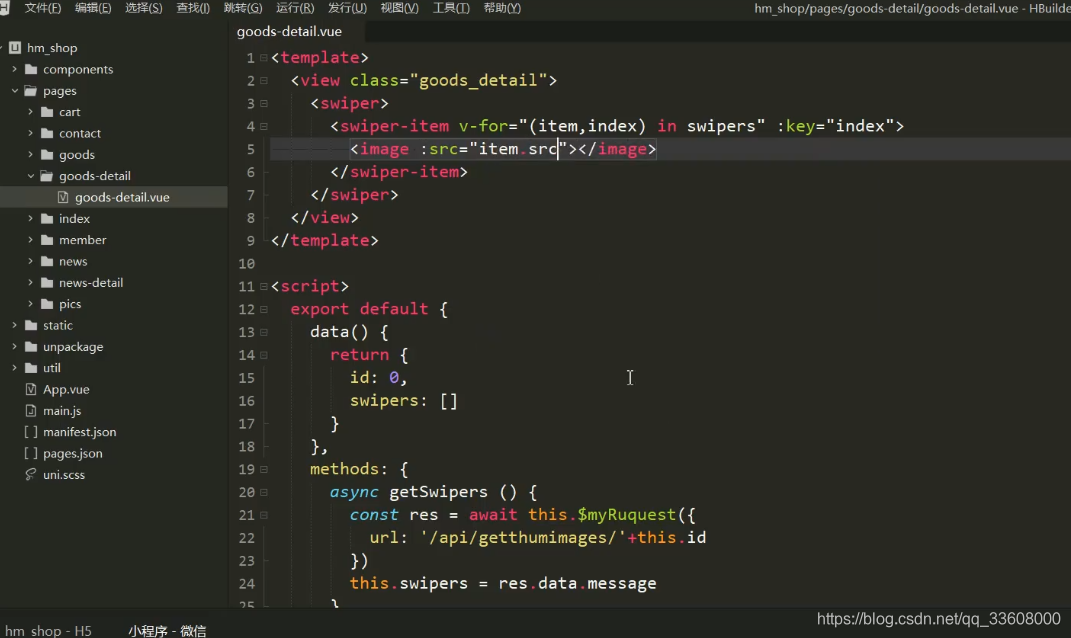Fold the template block at line 1

tap(264, 57)
